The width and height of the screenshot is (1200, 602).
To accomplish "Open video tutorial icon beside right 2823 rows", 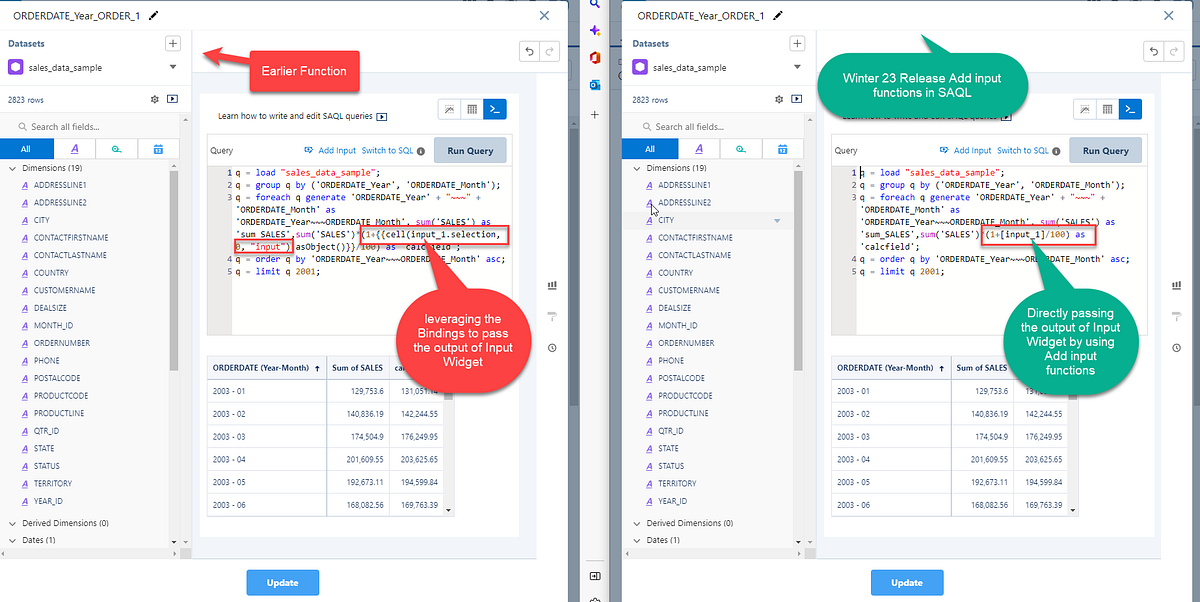I will click(x=797, y=100).
